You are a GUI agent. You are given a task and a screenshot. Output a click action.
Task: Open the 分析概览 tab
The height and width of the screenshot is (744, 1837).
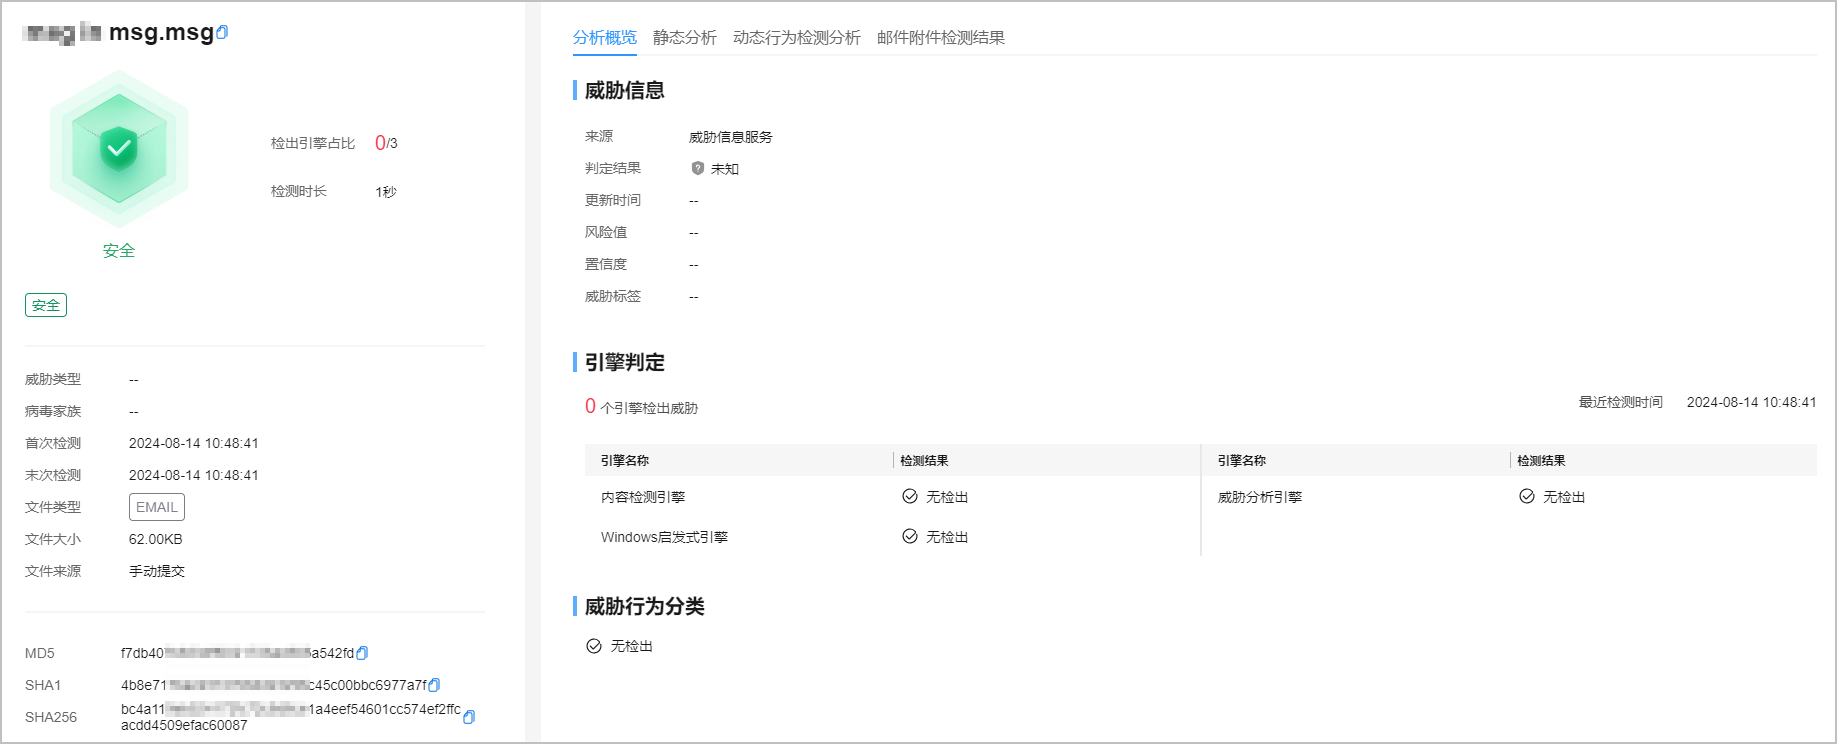pyautogui.click(x=605, y=37)
